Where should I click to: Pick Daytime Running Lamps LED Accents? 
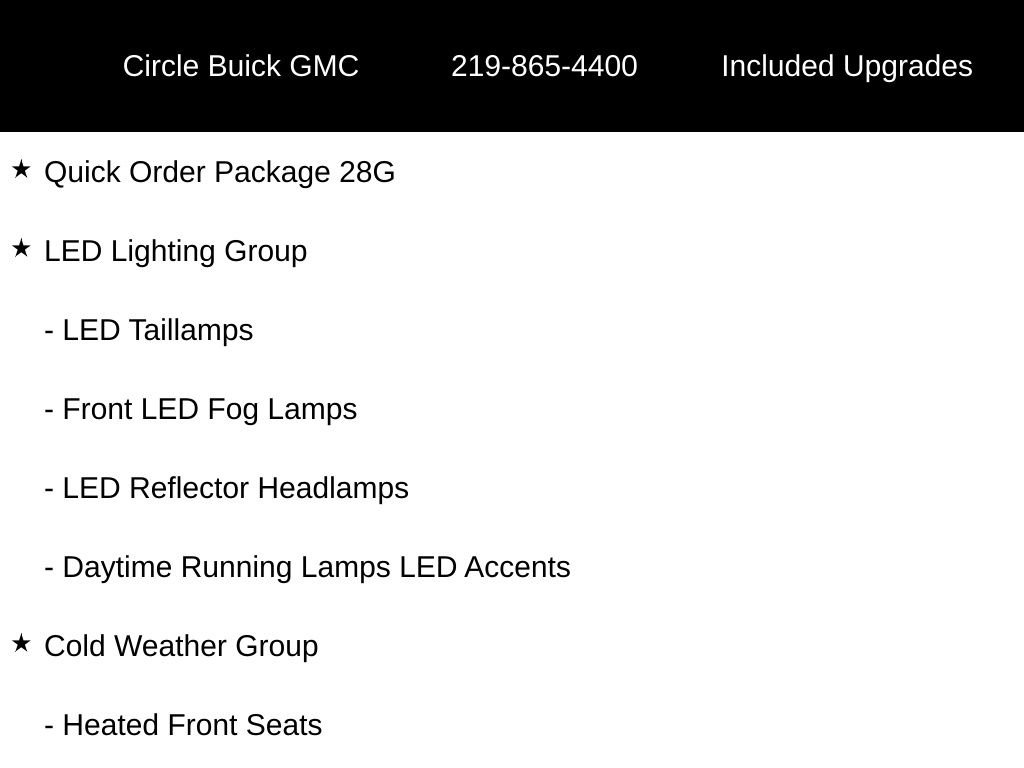(x=316, y=567)
